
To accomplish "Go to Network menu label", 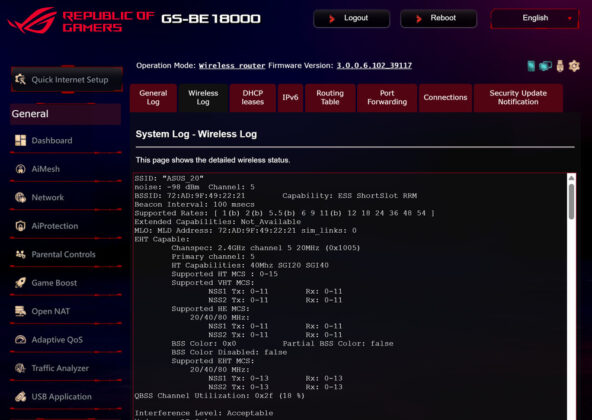I will coord(48,197).
